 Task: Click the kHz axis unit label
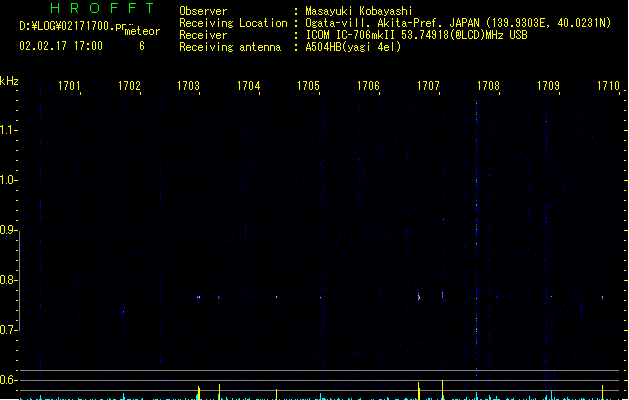[9, 81]
